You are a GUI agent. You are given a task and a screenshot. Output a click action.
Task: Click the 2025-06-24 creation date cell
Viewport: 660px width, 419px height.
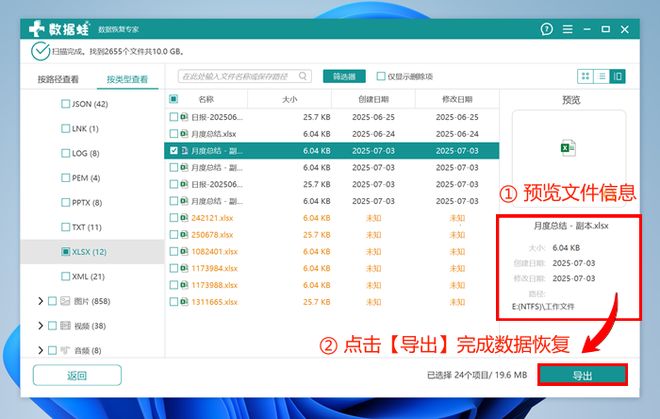(x=373, y=133)
